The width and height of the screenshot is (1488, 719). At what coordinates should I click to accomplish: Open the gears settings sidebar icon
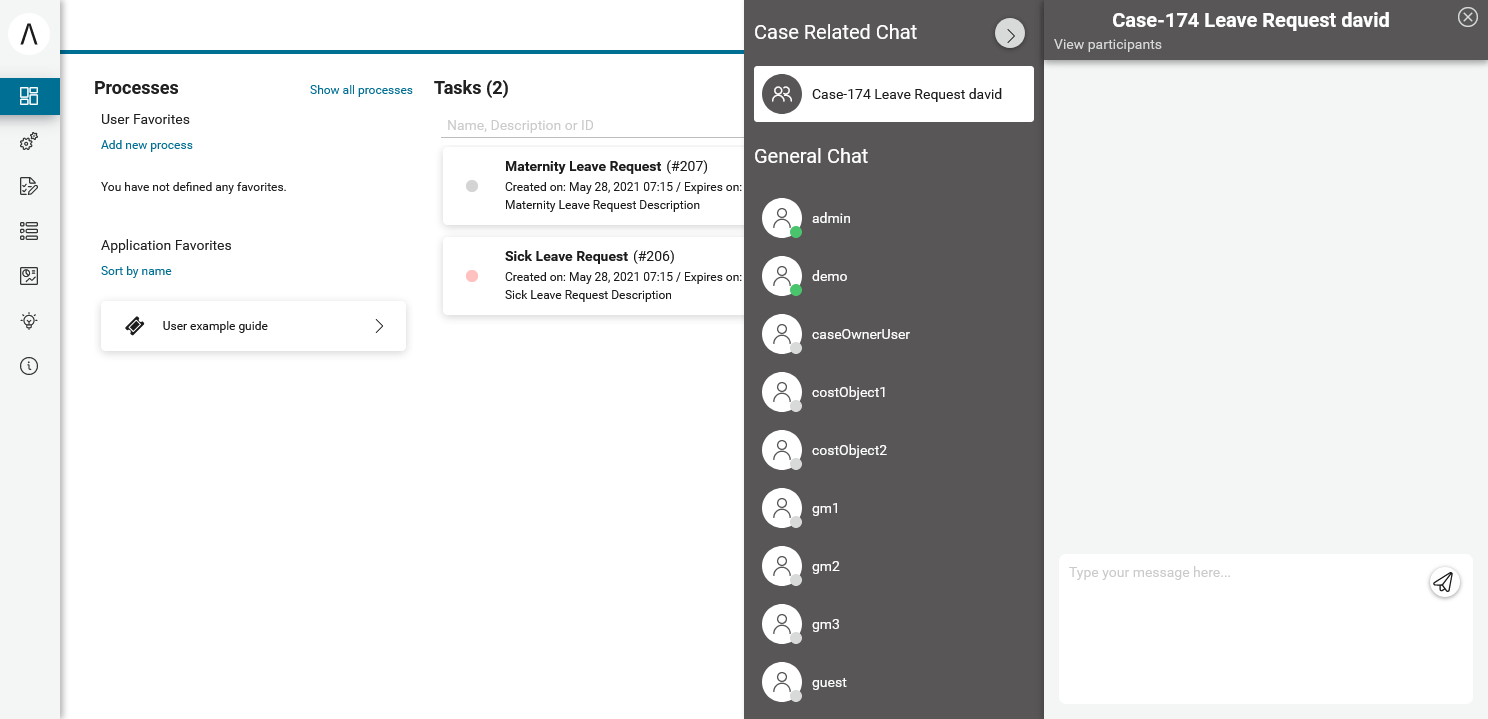[x=29, y=142]
